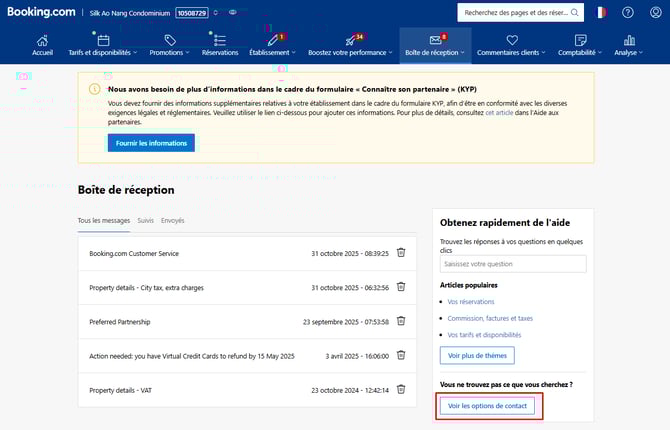Click the eye icon beside property ID
The width and height of the screenshot is (670, 430).
[x=232, y=13]
